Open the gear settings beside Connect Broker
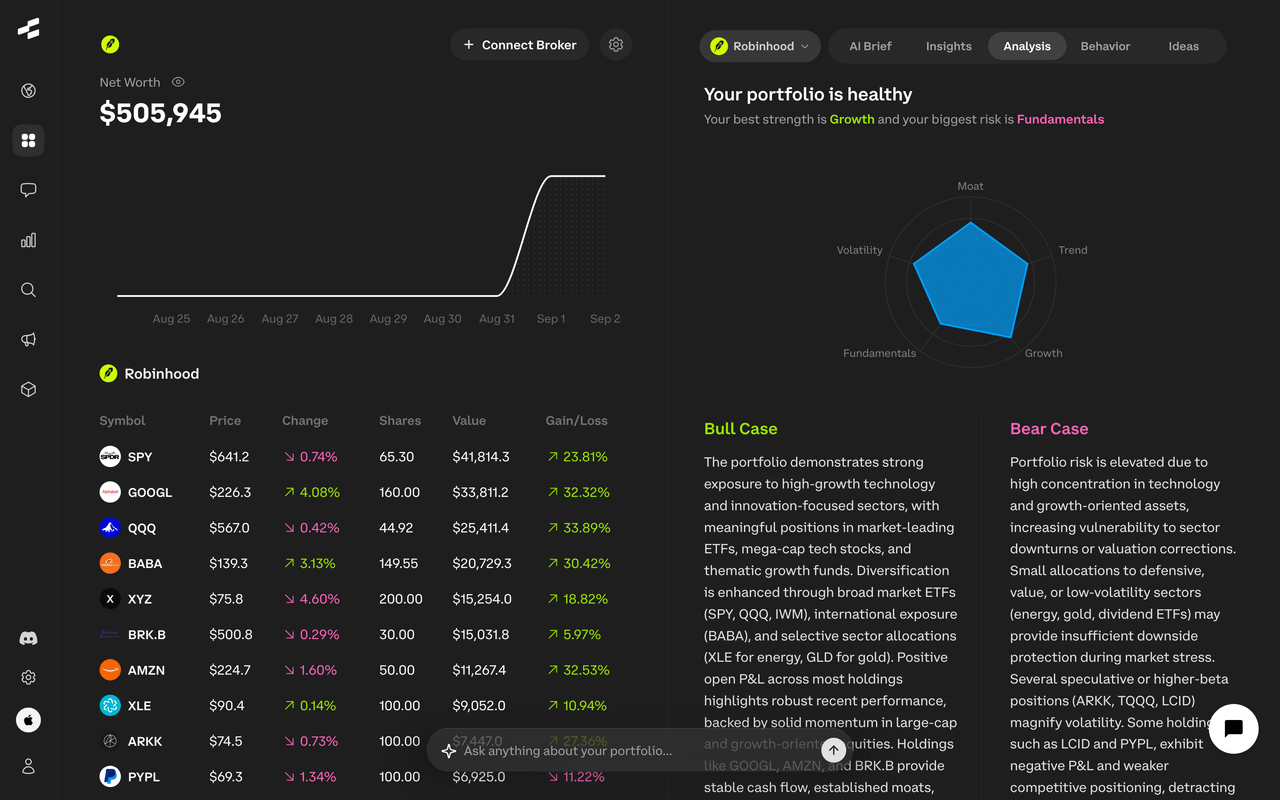 (x=616, y=45)
